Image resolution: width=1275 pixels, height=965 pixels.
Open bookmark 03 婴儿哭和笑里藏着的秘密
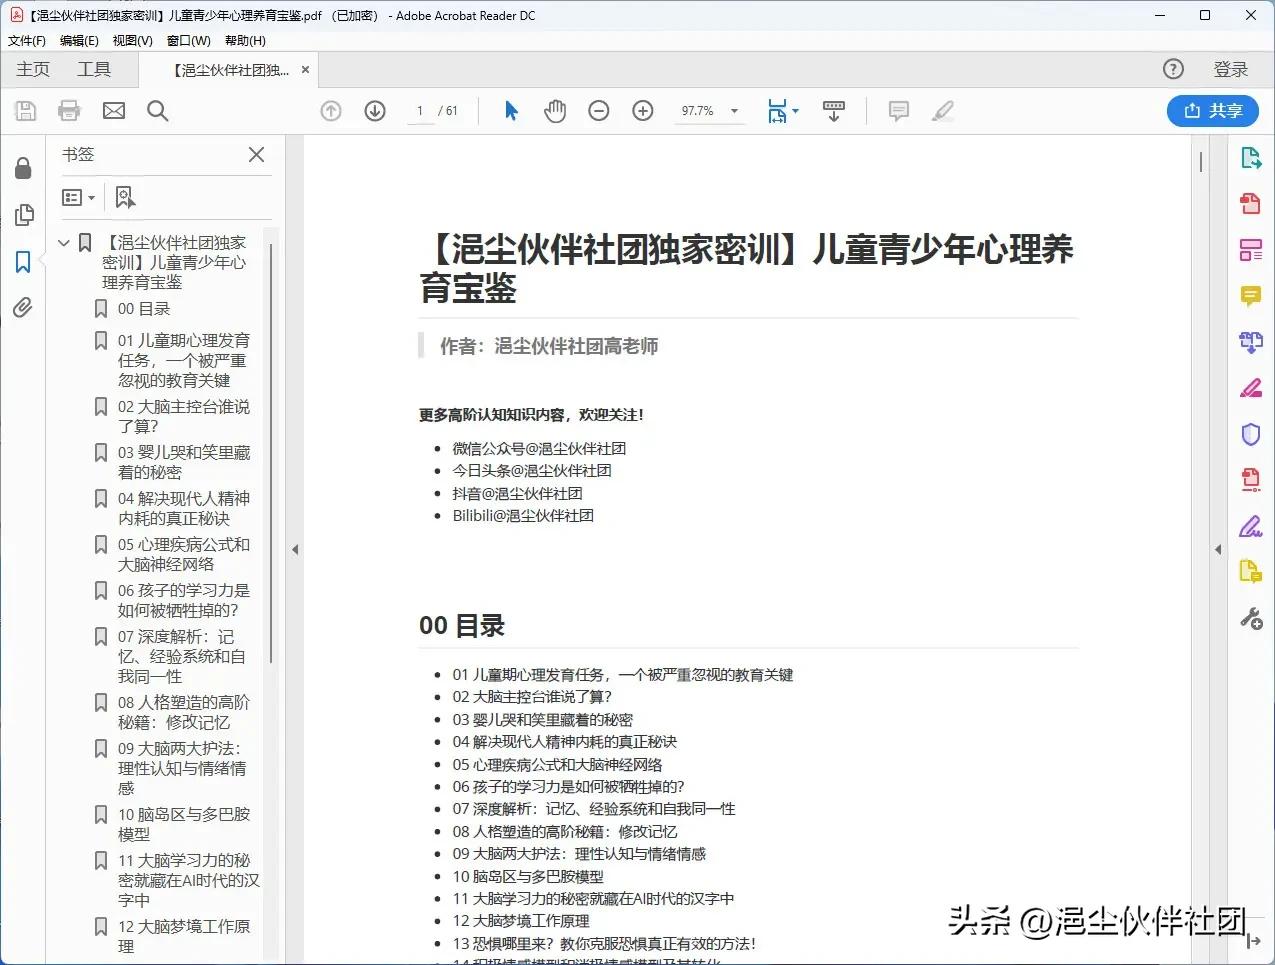click(184, 463)
